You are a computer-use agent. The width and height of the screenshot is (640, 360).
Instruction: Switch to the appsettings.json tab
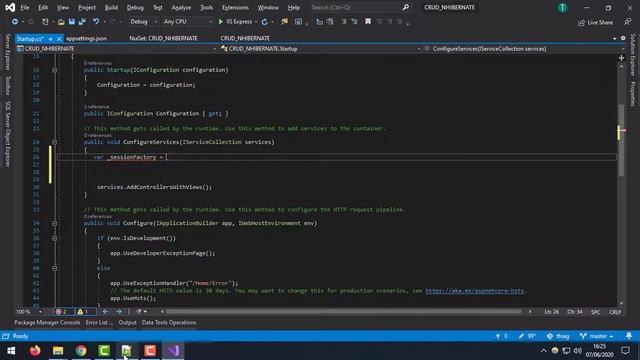[x=86, y=38]
